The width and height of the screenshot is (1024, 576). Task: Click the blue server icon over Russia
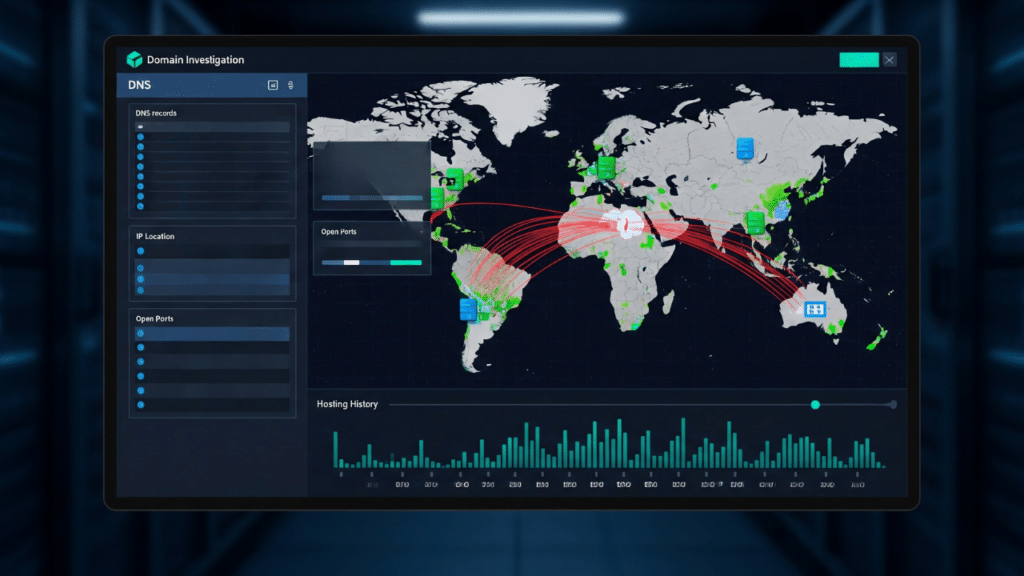click(743, 149)
